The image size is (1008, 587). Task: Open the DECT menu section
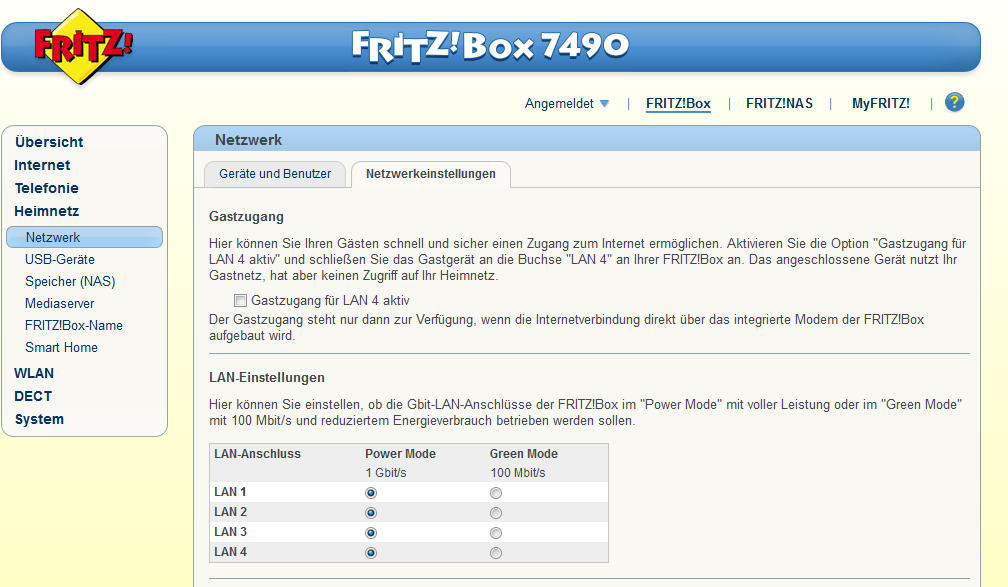(x=33, y=396)
